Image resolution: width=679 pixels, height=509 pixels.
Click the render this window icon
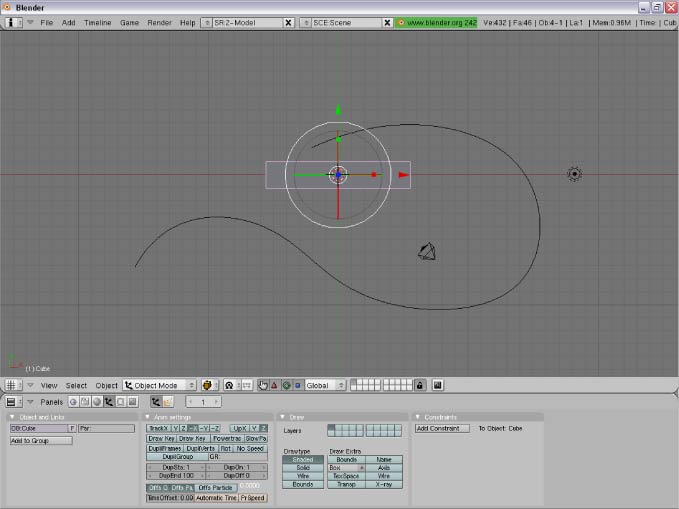437,385
